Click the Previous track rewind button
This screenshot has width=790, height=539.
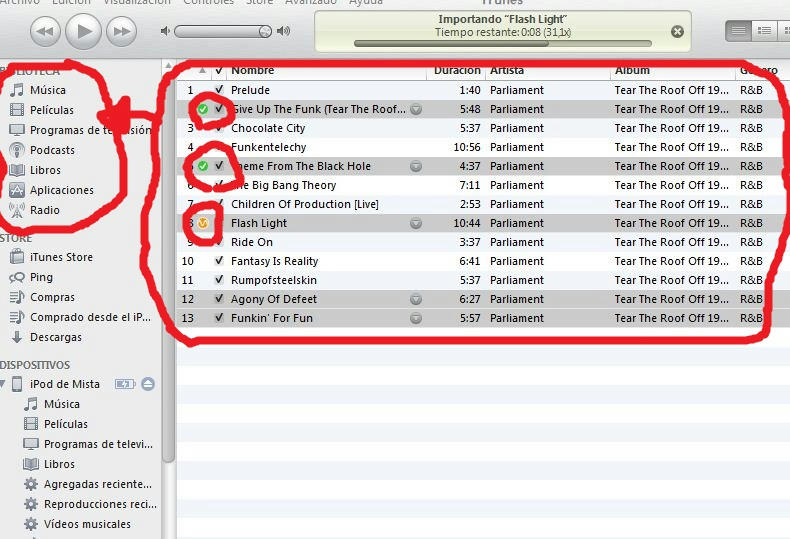click(x=45, y=31)
